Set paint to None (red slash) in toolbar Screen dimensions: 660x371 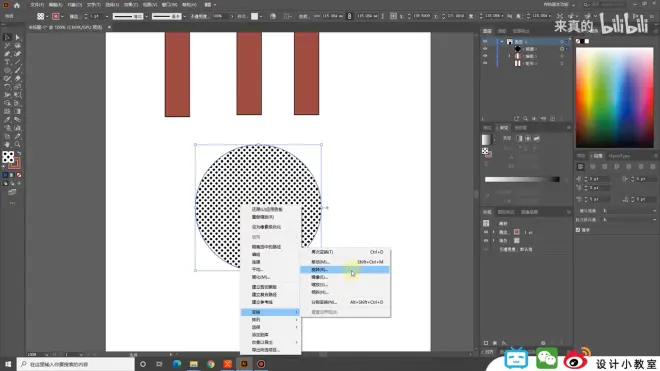click(19, 175)
